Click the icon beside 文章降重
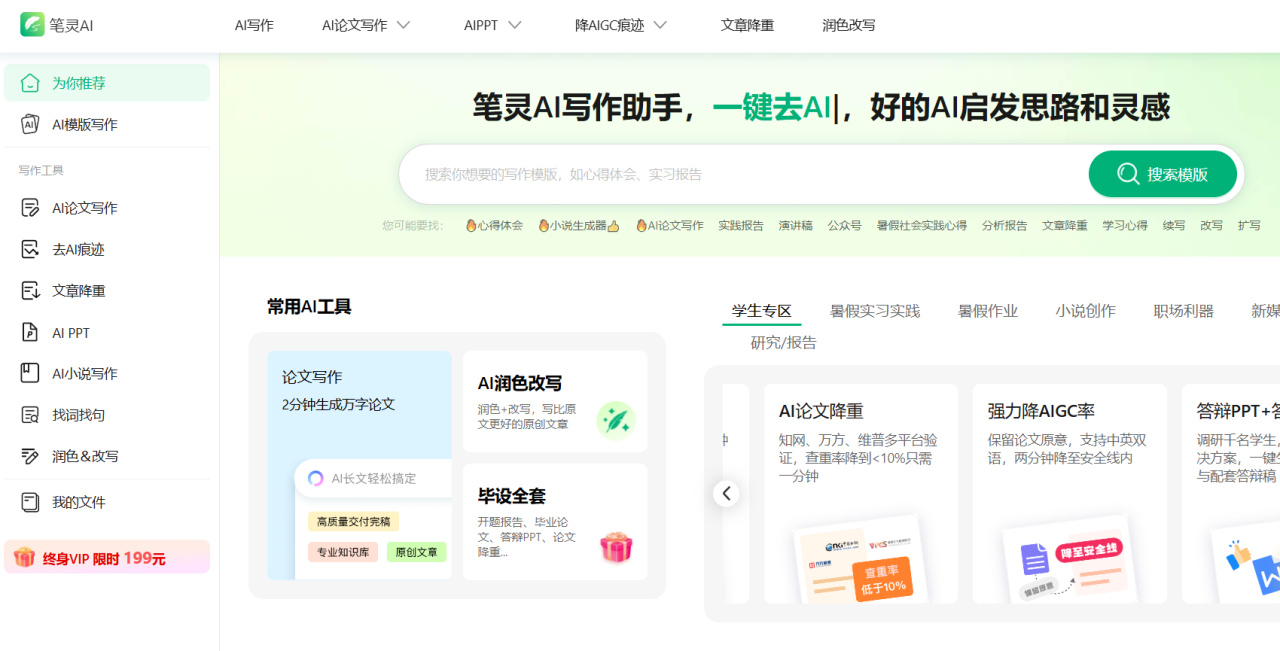The width and height of the screenshot is (1280, 651). [x=31, y=291]
